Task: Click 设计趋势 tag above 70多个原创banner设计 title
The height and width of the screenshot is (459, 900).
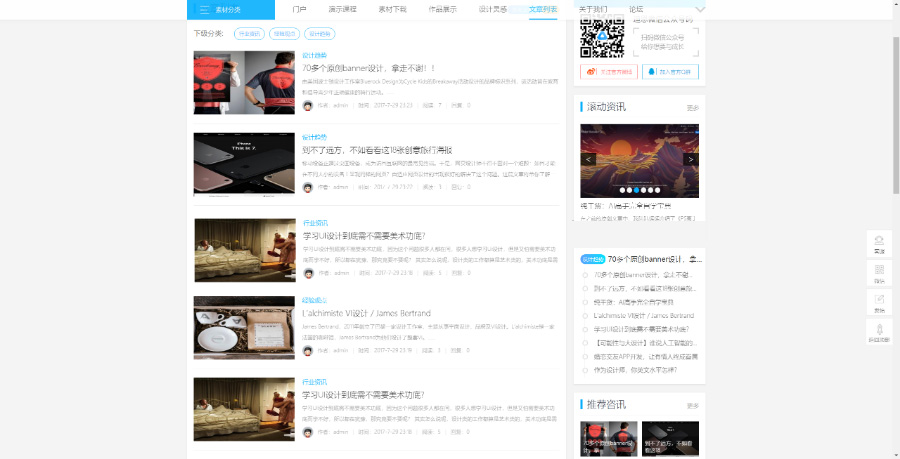Action: tap(315, 56)
